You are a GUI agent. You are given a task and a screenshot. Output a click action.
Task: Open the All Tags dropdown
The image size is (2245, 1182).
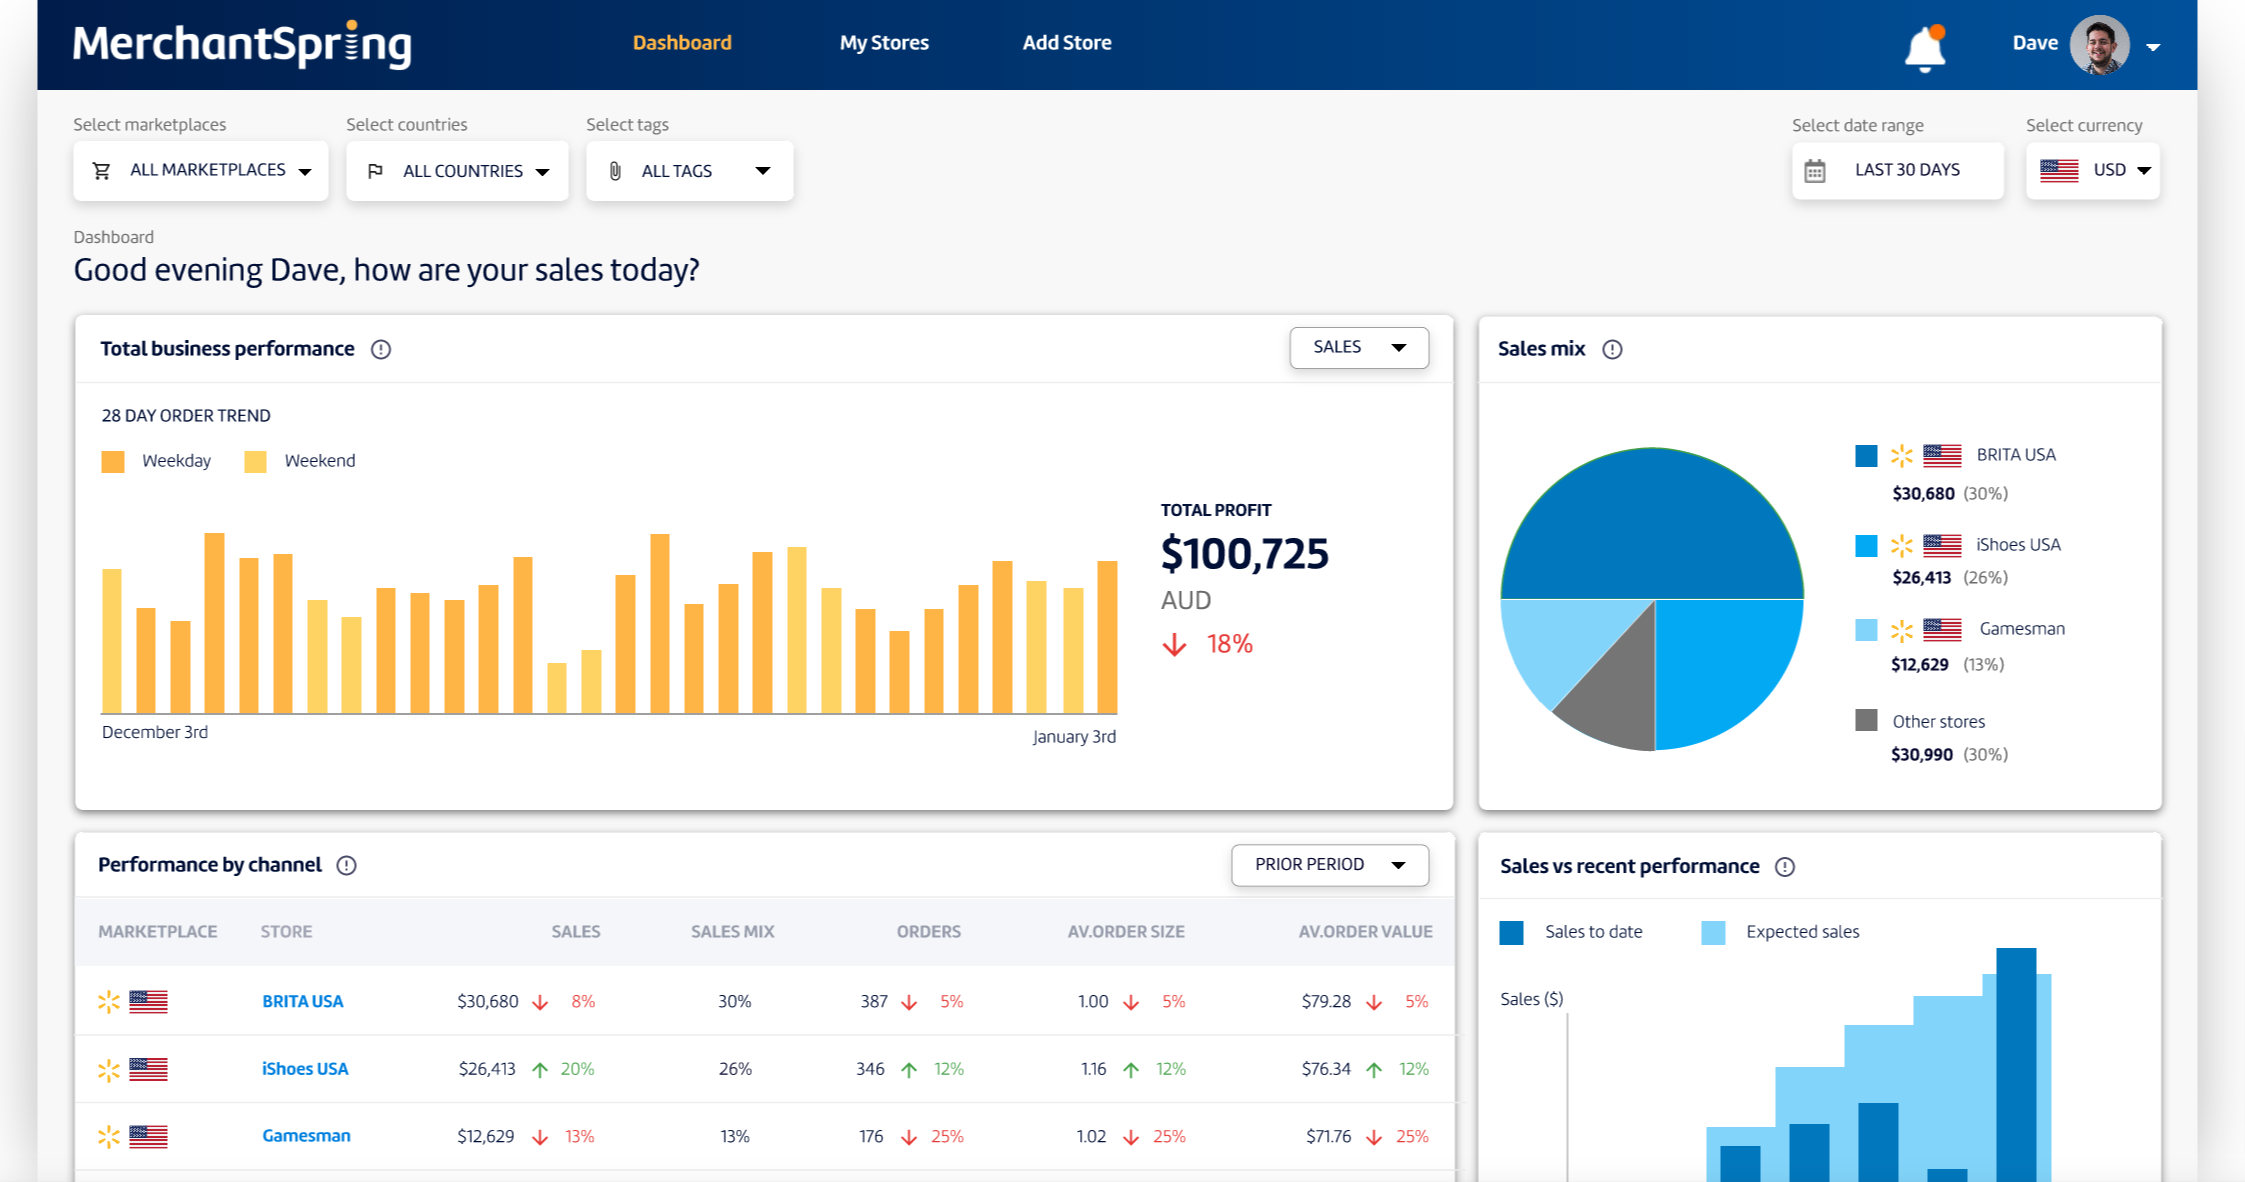point(690,171)
